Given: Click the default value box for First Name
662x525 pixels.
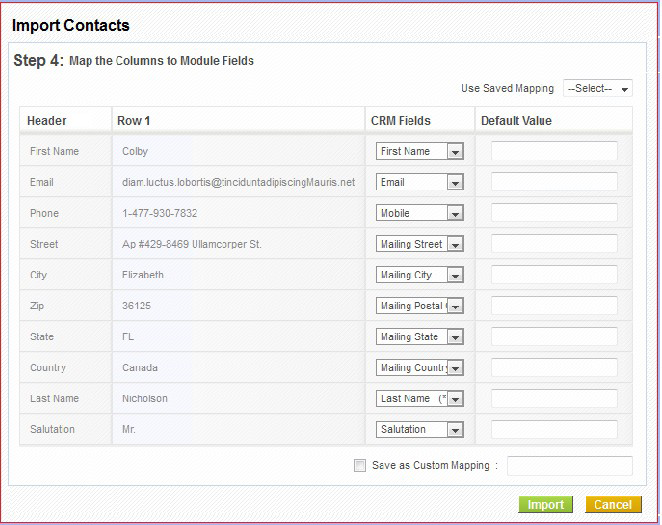Looking at the screenshot, I should pyautogui.click(x=554, y=152).
